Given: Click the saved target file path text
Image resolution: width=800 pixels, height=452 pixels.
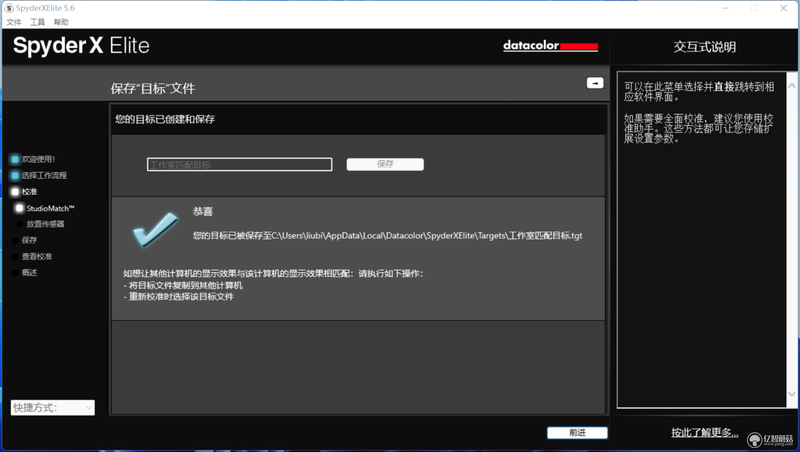Looking at the screenshot, I should pos(387,236).
